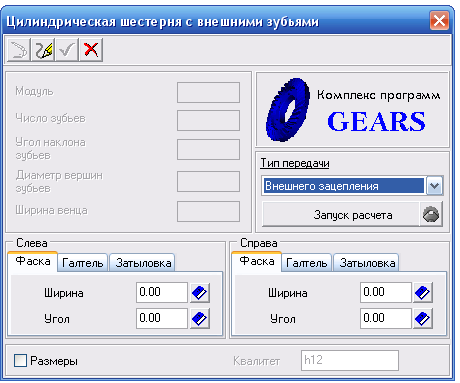Screen dimensions: 460x383
Task: Click the red X cancel toolbar icon
Action: click(91, 50)
